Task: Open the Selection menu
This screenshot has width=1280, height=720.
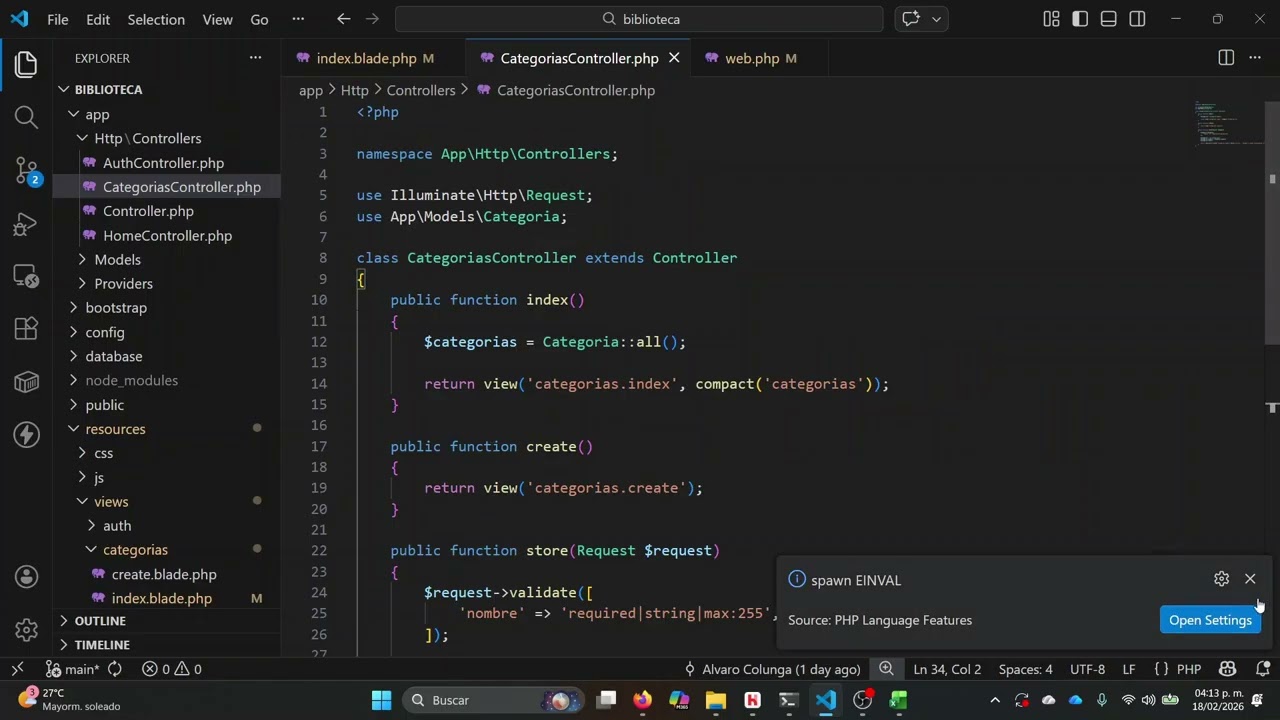Action: (x=156, y=19)
